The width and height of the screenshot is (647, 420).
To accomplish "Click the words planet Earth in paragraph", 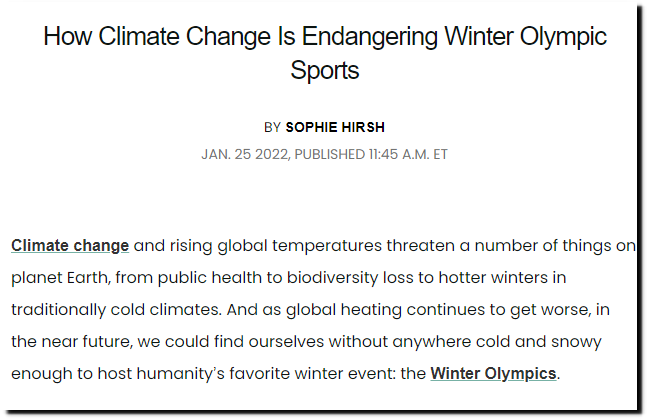I will pos(59,278).
